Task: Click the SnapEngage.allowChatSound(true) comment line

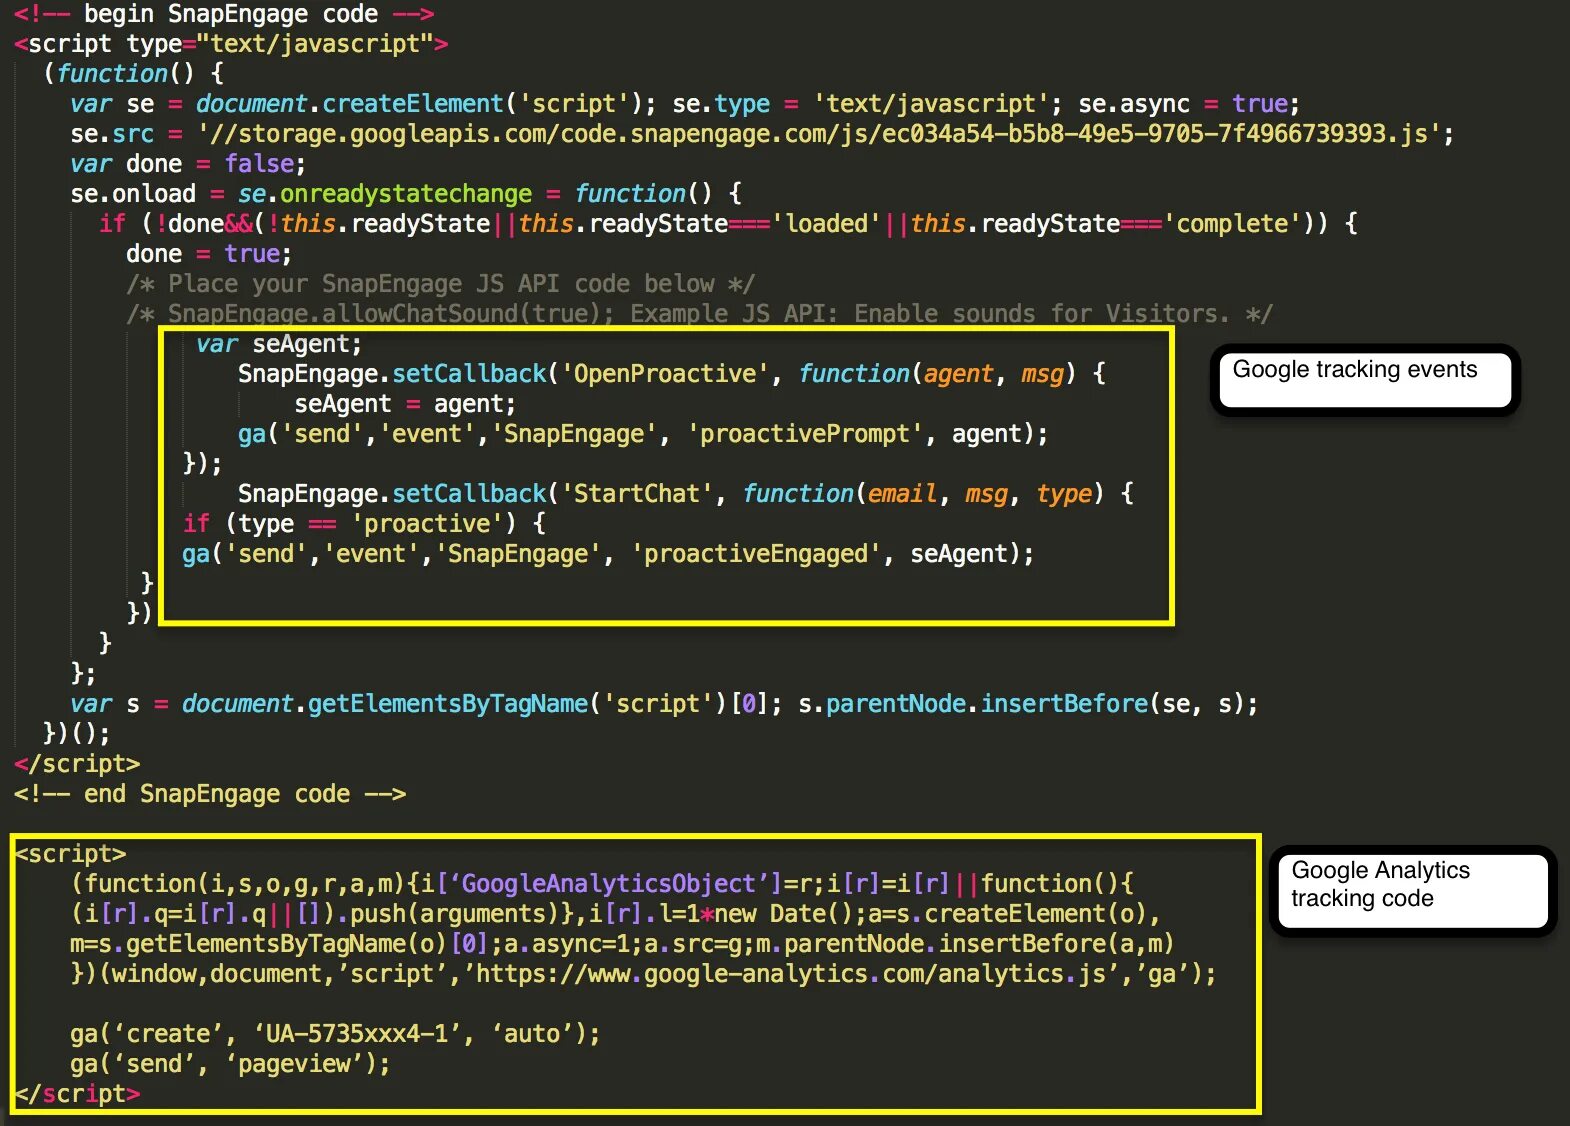Action: (699, 314)
